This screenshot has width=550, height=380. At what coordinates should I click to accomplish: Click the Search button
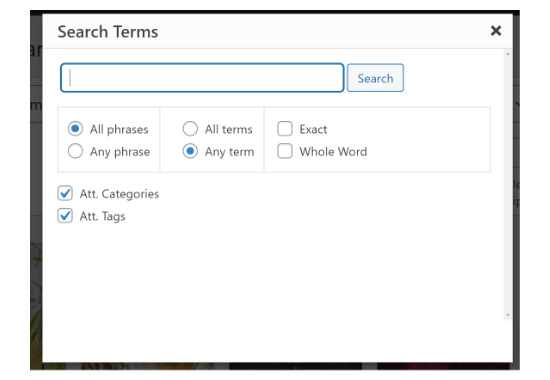point(375,78)
